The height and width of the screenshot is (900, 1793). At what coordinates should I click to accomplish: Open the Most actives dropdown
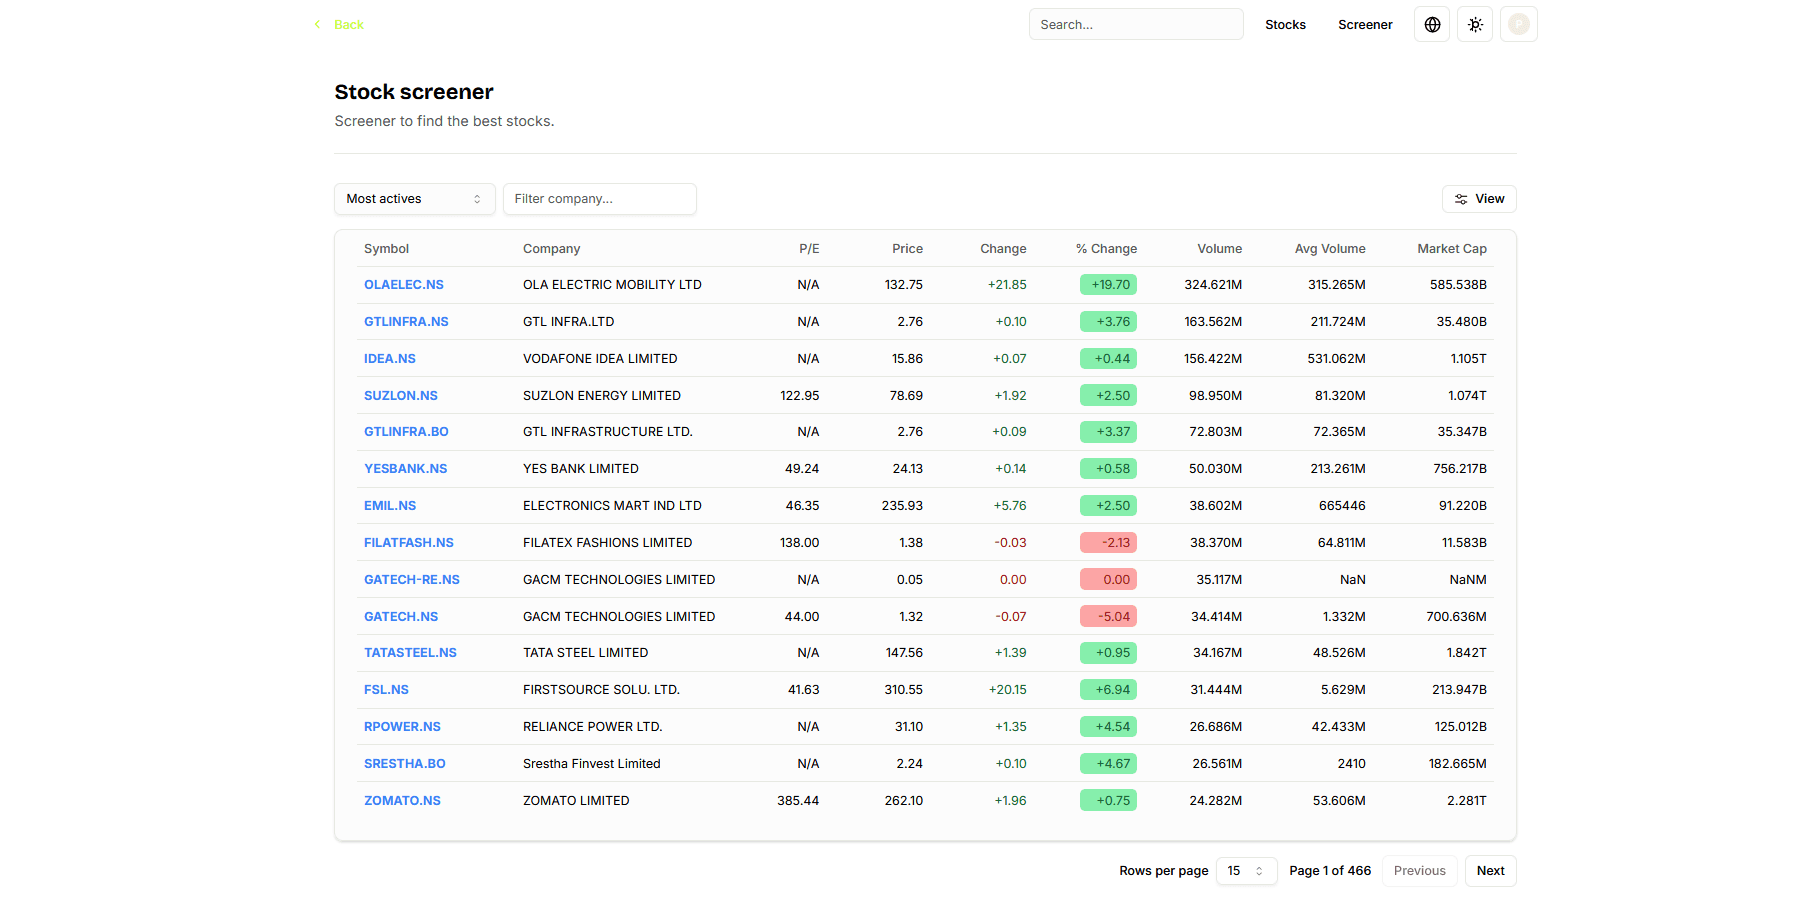pyautogui.click(x=414, y=199)
